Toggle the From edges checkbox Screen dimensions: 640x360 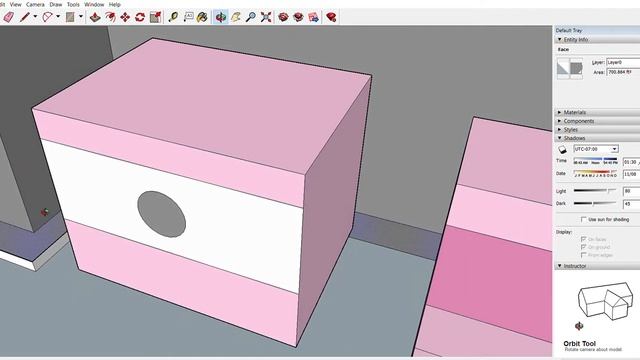[584, 255]
